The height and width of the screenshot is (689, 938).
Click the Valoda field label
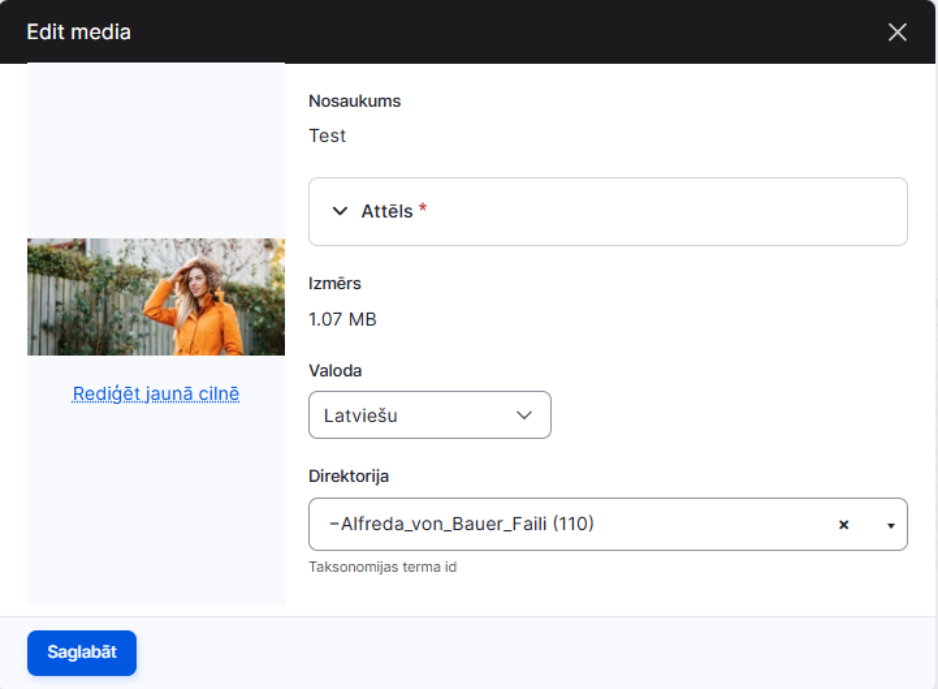335,371
